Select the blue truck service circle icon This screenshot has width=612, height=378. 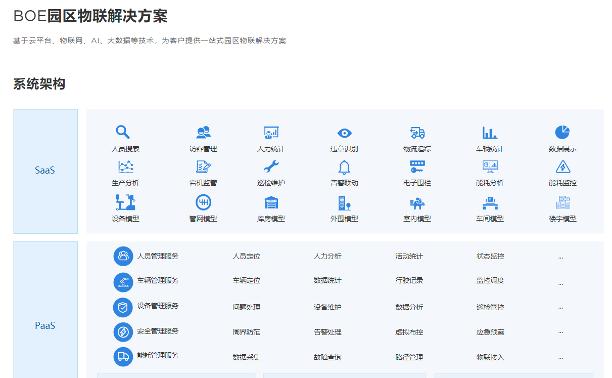(123, 357)
